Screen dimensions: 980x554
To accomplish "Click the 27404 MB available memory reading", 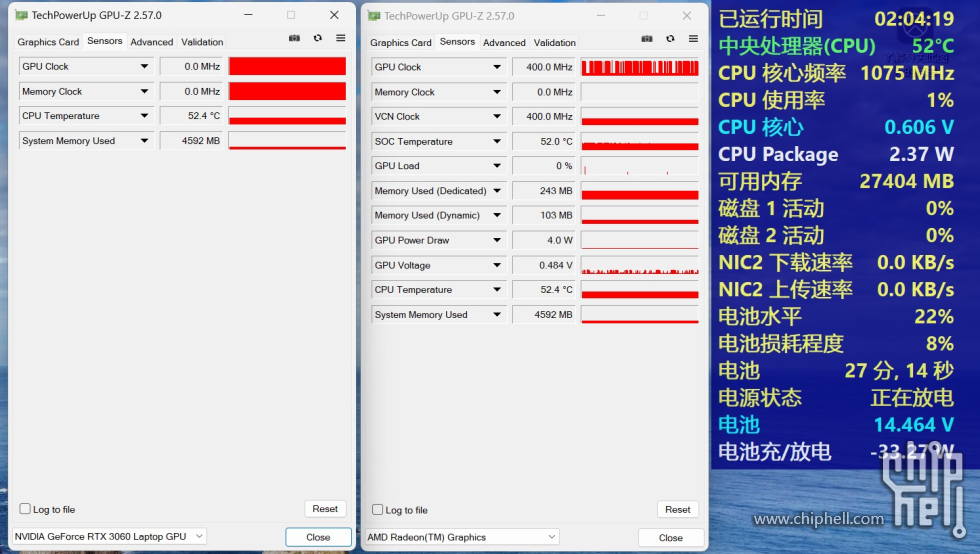I will coord(906,181).
